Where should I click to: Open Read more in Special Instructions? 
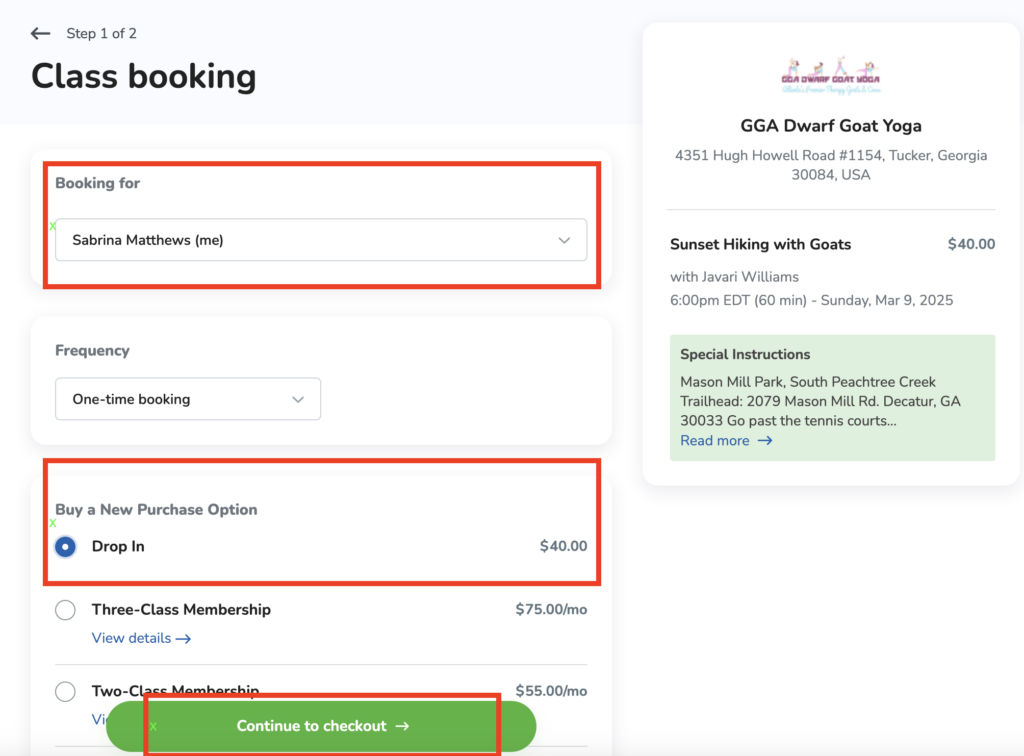726,441
